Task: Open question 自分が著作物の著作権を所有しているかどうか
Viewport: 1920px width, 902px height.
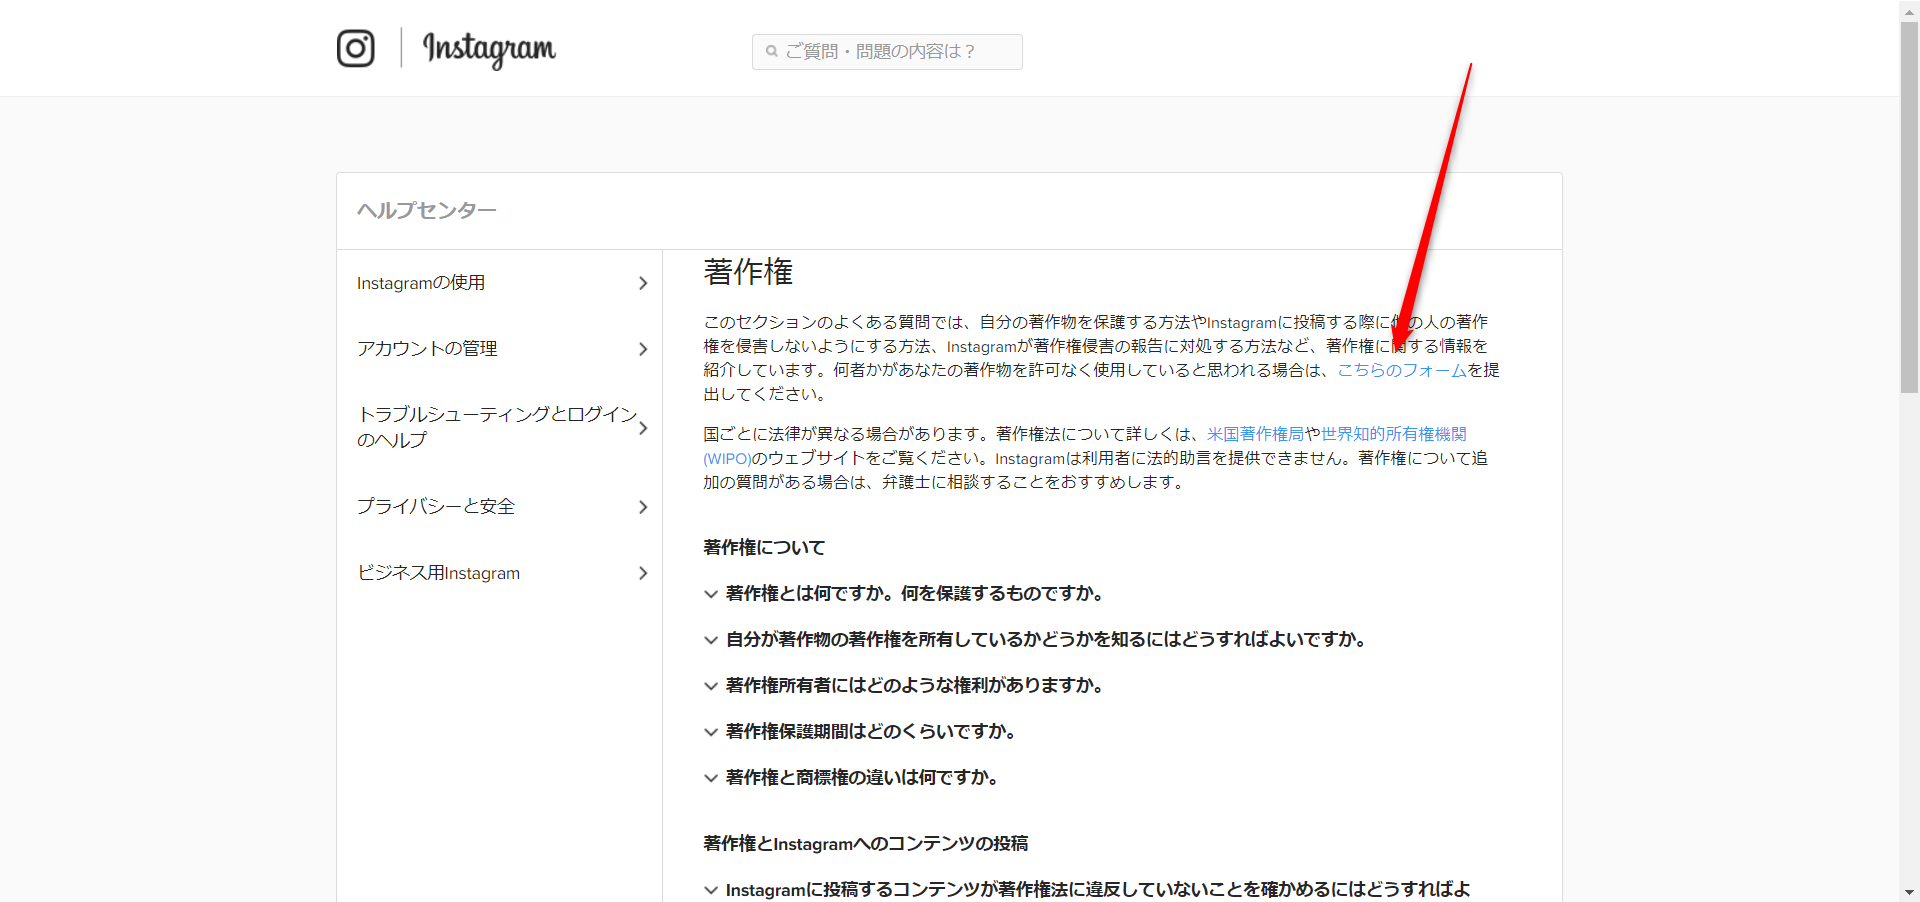Action: click(x=1046, y=640)
